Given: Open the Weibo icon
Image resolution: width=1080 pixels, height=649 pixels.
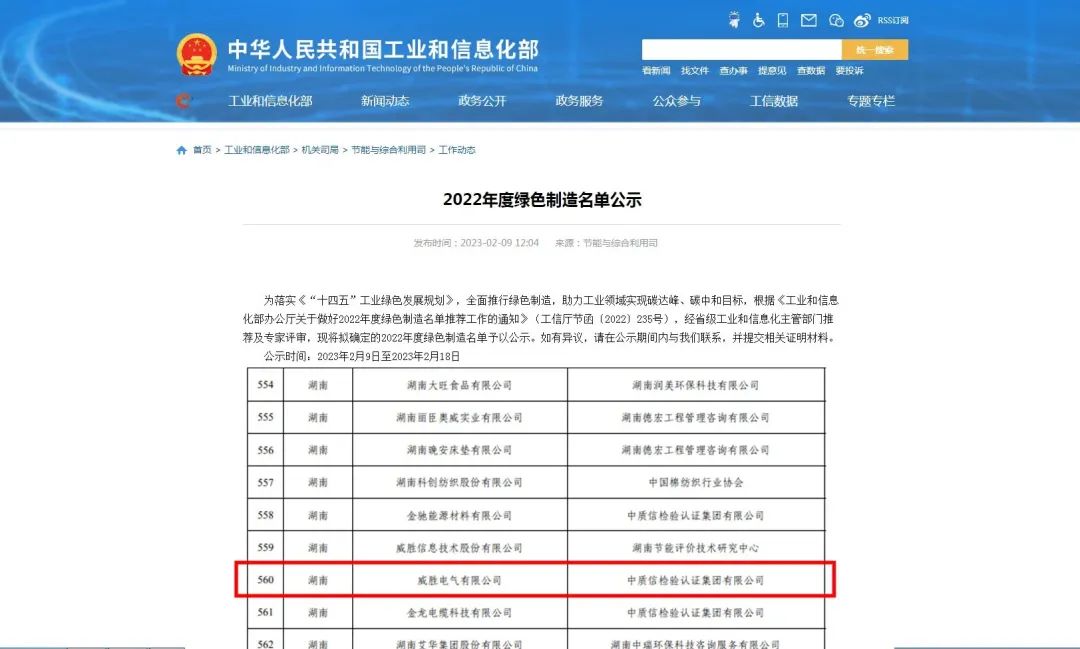Looking at the screenshot, I should tap(861, 18).
